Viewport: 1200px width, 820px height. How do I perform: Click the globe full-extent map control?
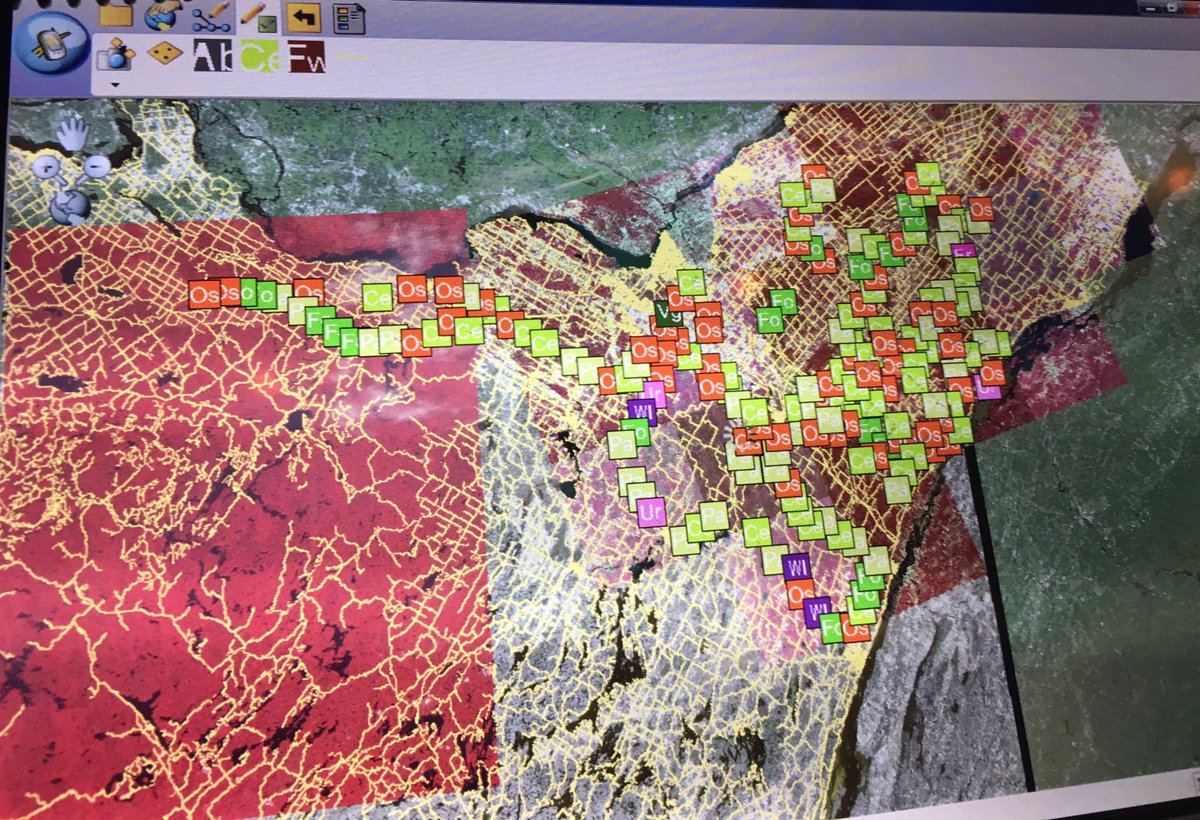(69, 206)
